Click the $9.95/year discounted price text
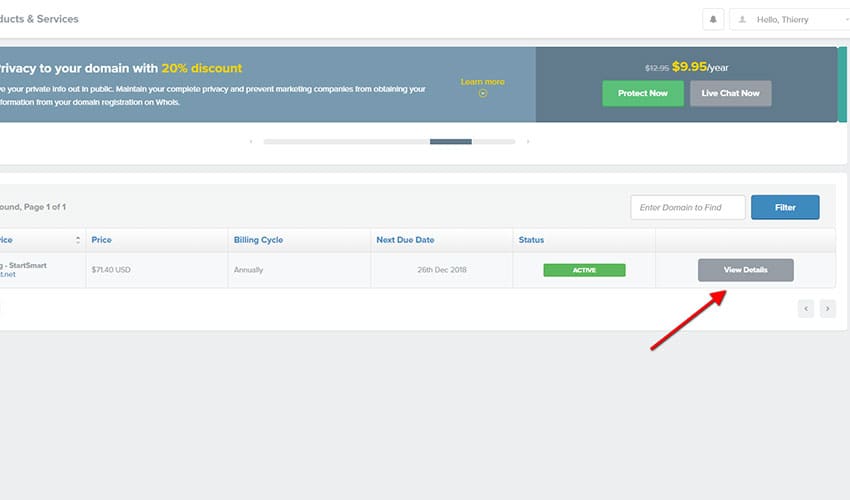Image resolution: width=850 pixels, height=500 pixels. coord(700,67)
